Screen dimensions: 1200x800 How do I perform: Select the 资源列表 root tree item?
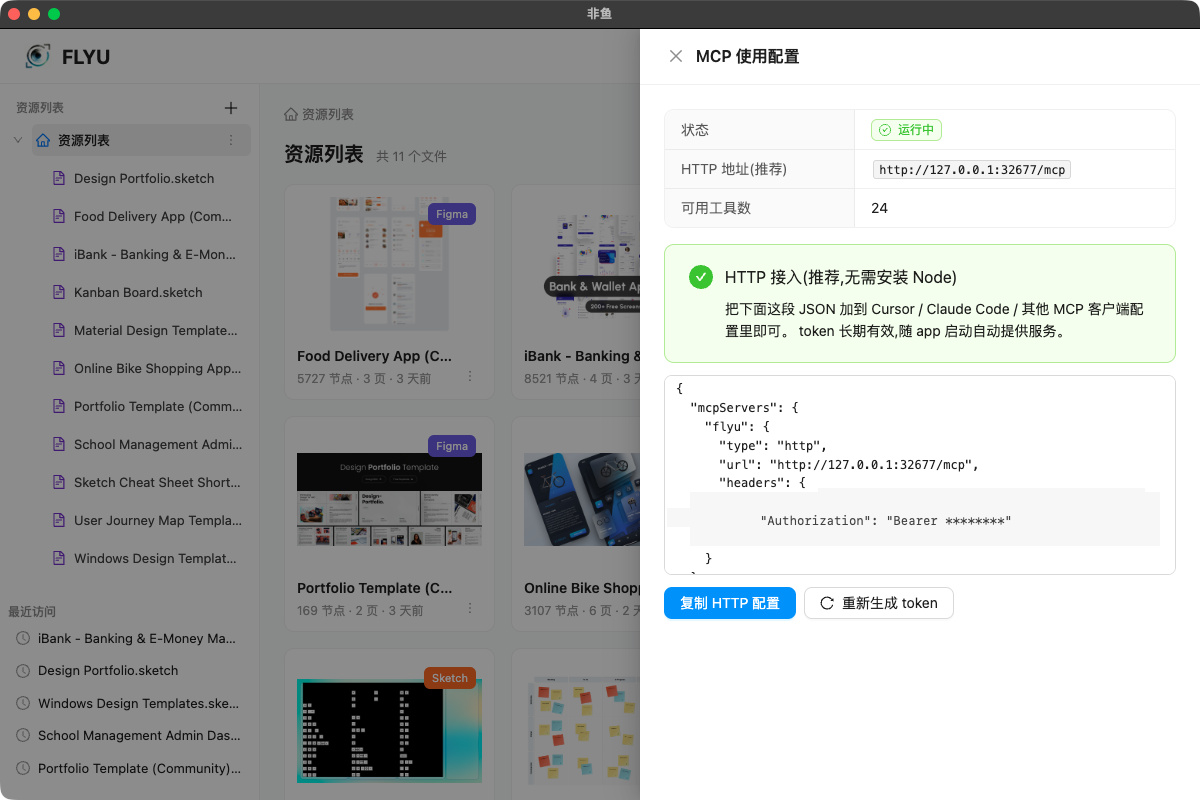[141, 140]
